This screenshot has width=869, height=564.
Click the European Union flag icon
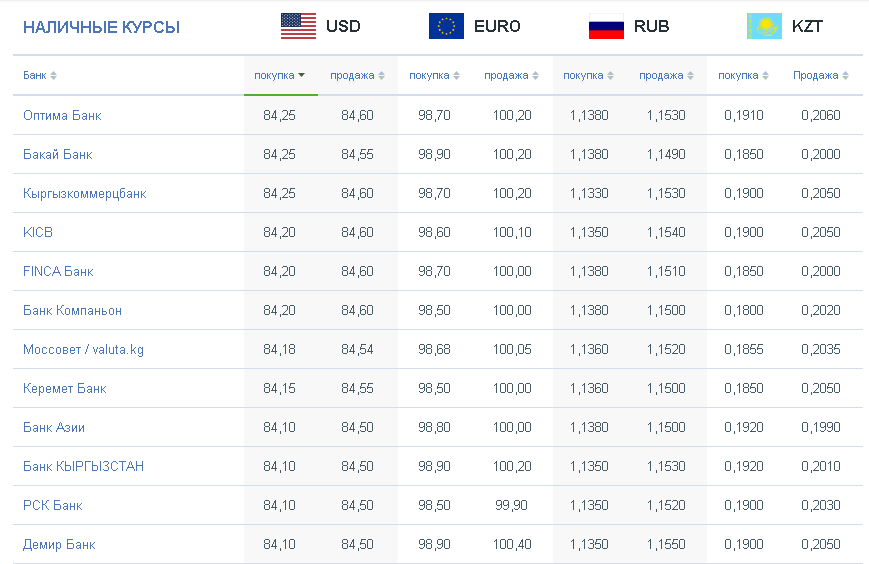click(x=446, y=26)
